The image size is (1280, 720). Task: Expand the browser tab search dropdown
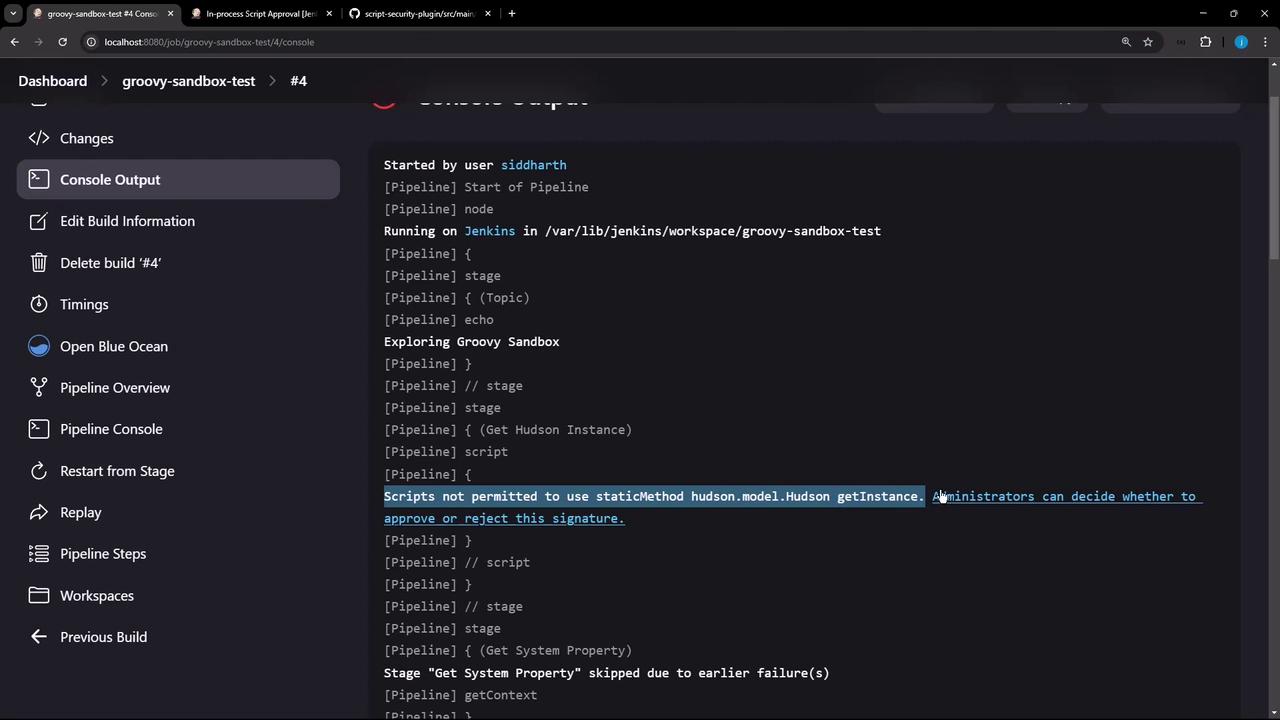(x=13, y=14)
